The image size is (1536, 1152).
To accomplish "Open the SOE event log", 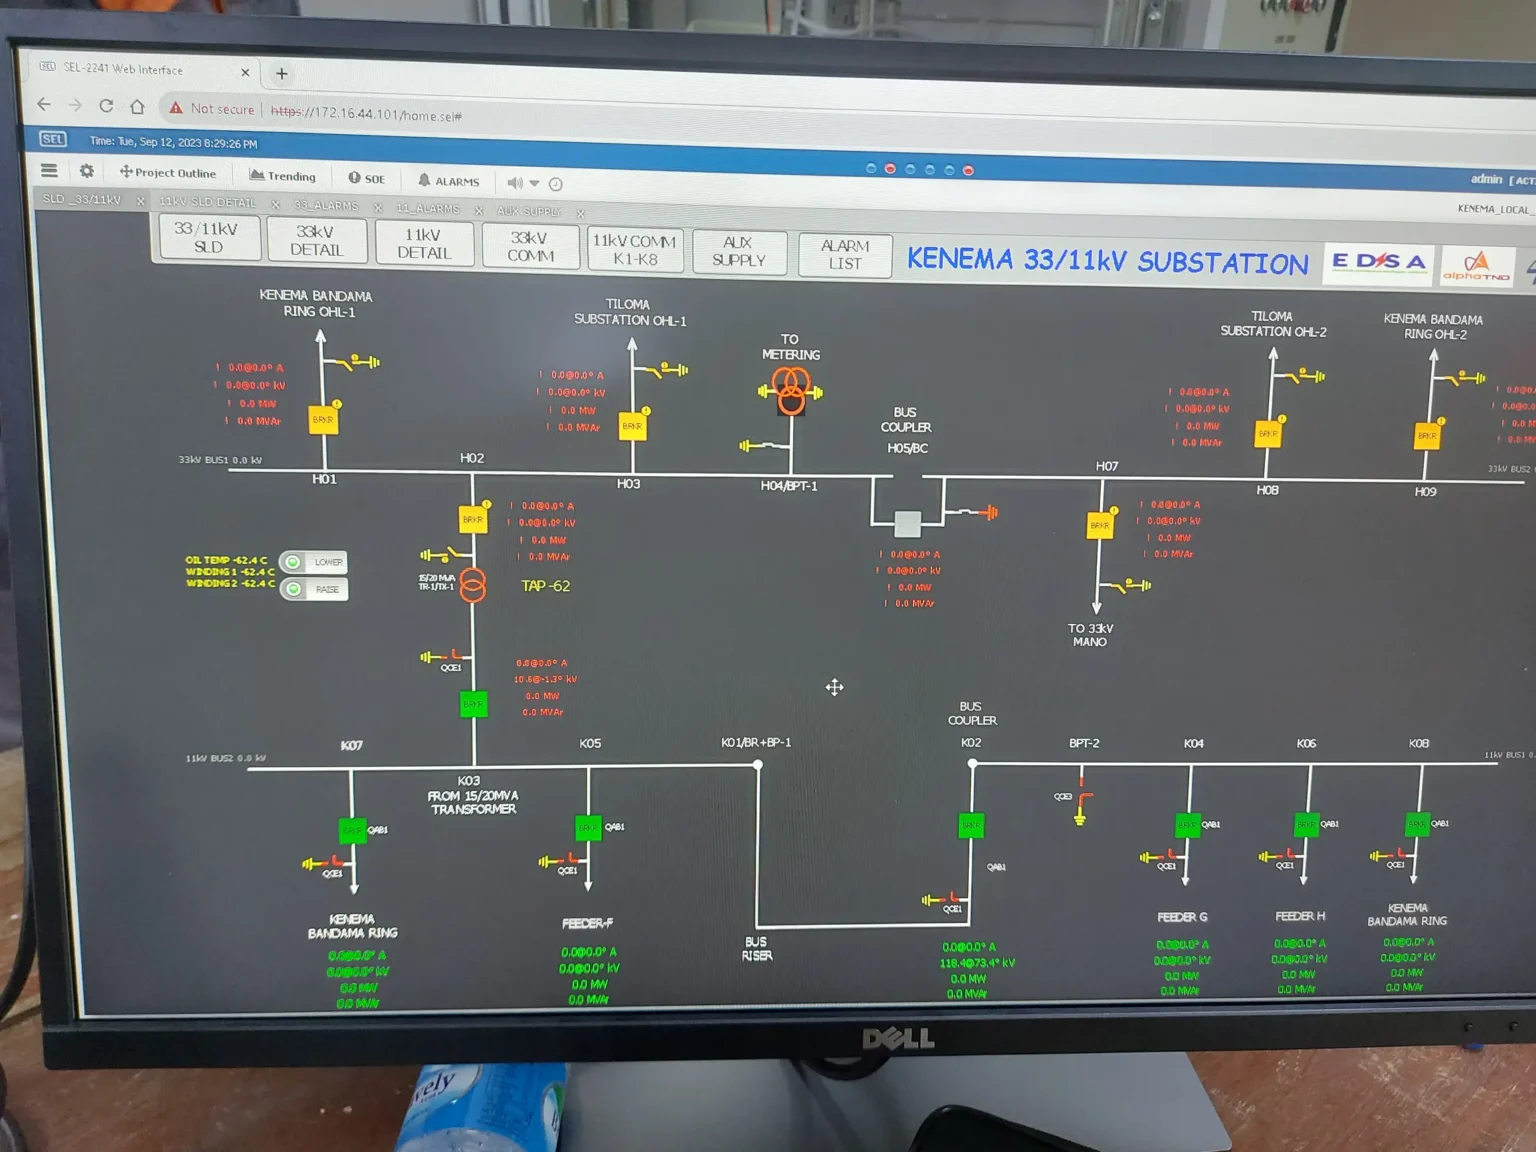I will (366, 178).
